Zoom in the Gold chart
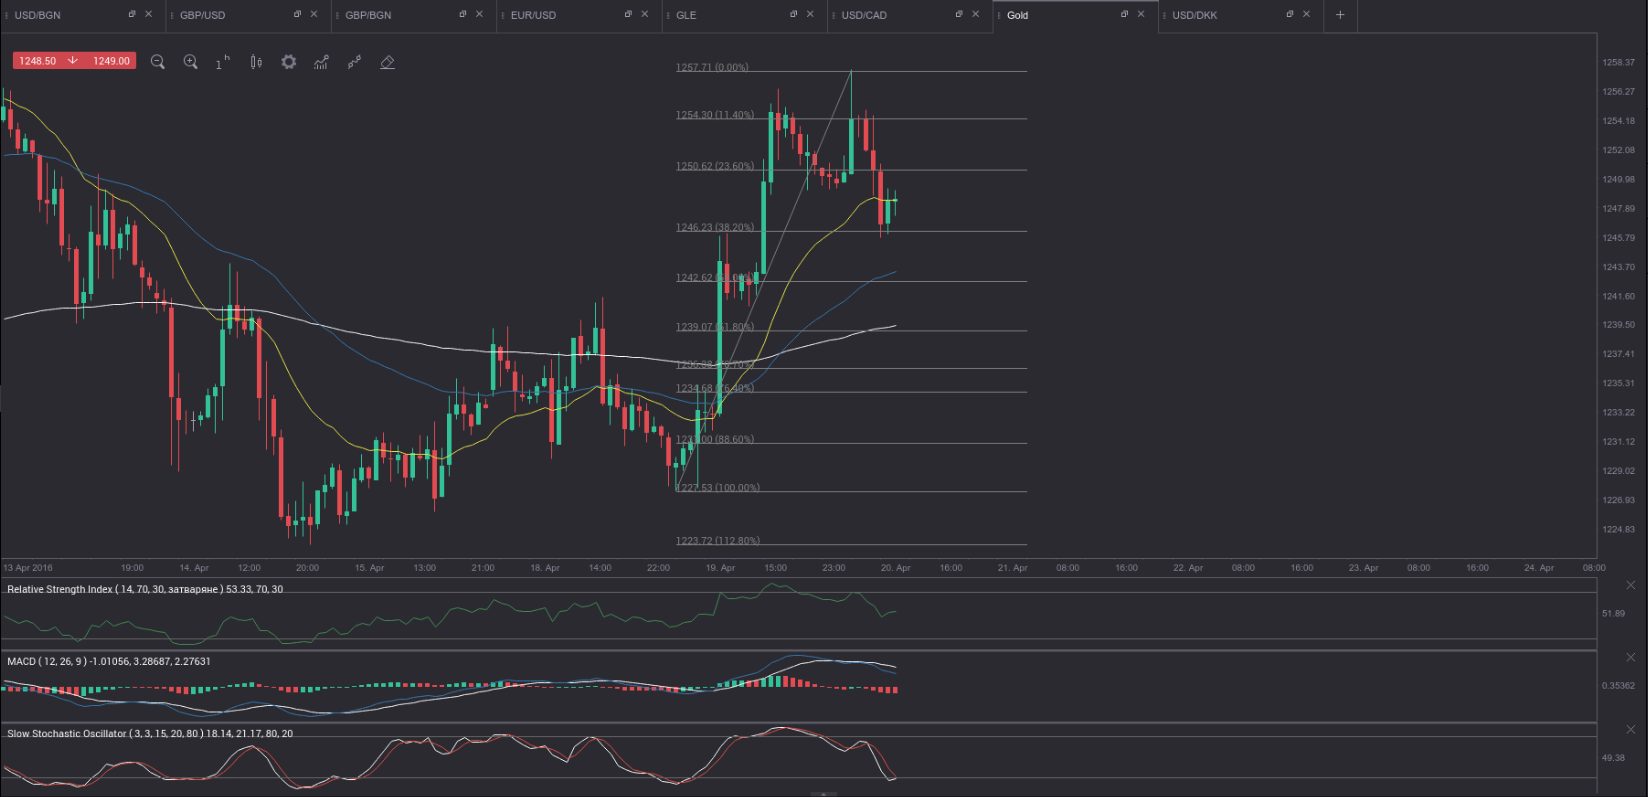Image resolution: width=1648 pixels, height=797 pixels. [x=190, y=62]
